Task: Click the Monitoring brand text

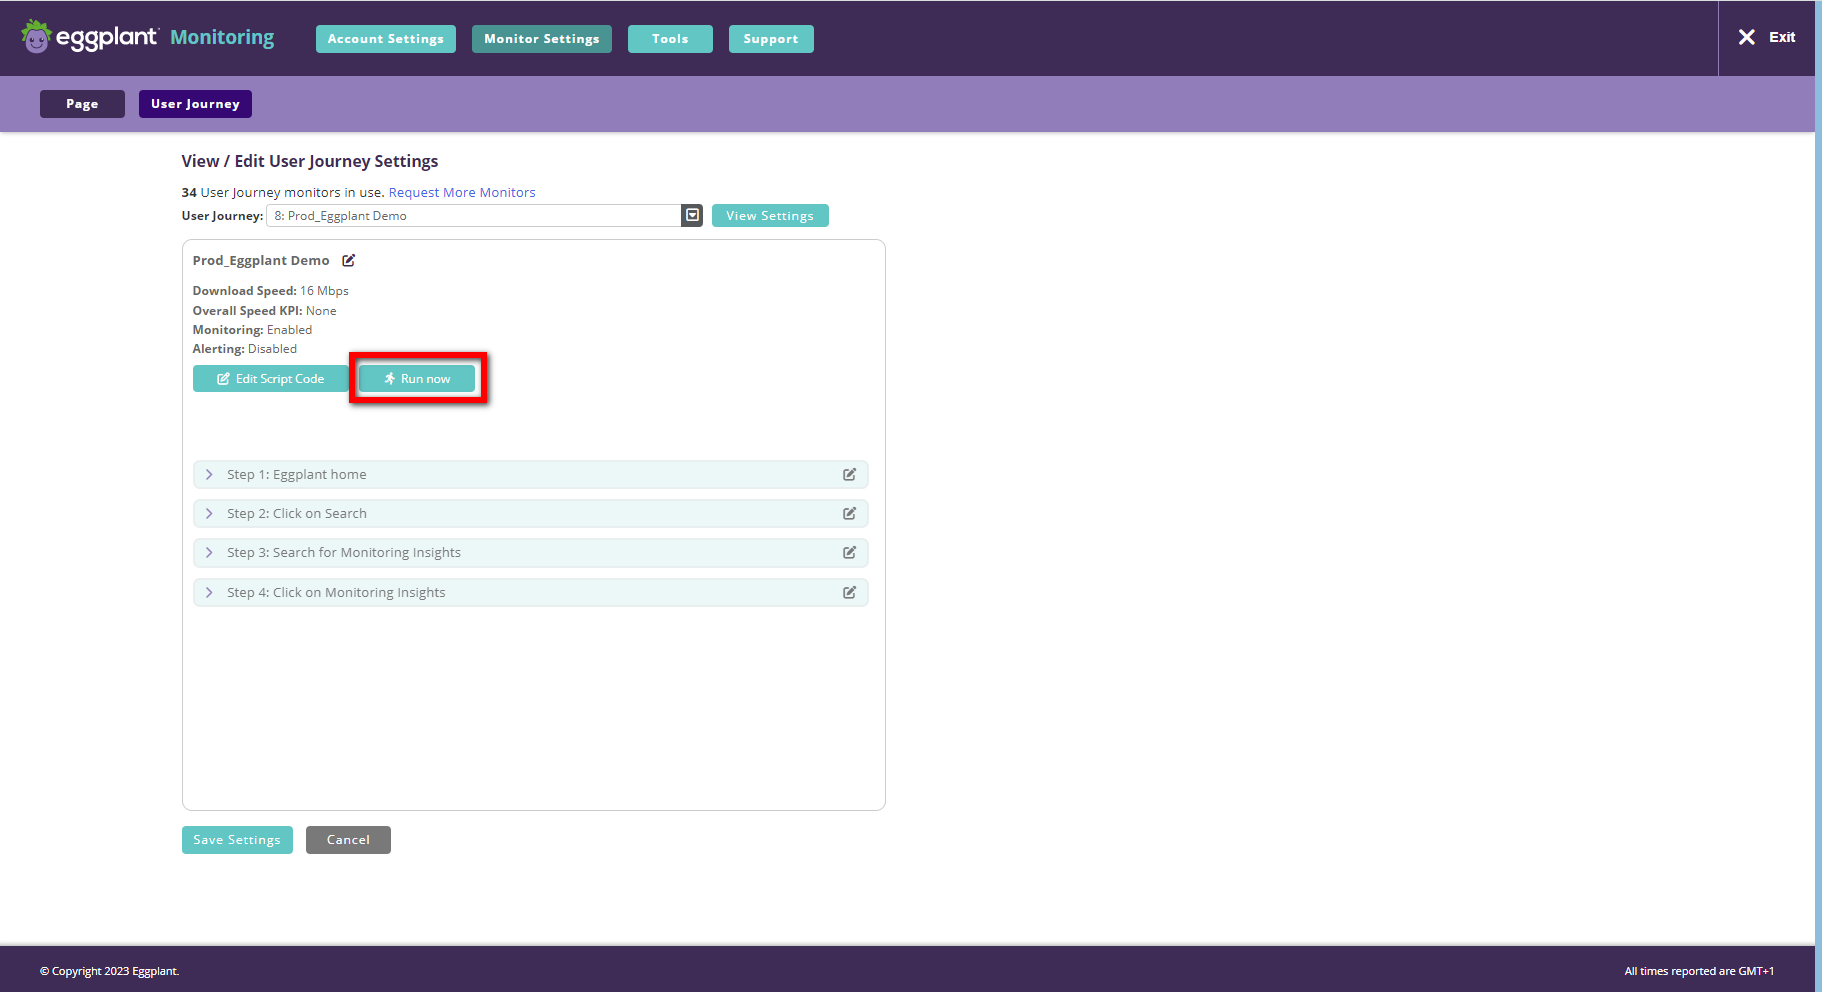Action: click(x=222, y=37)
